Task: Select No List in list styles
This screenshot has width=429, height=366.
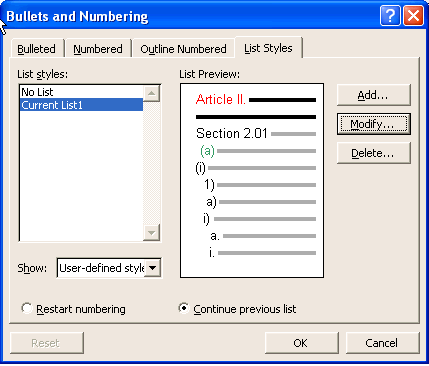Action: [81, 92]
